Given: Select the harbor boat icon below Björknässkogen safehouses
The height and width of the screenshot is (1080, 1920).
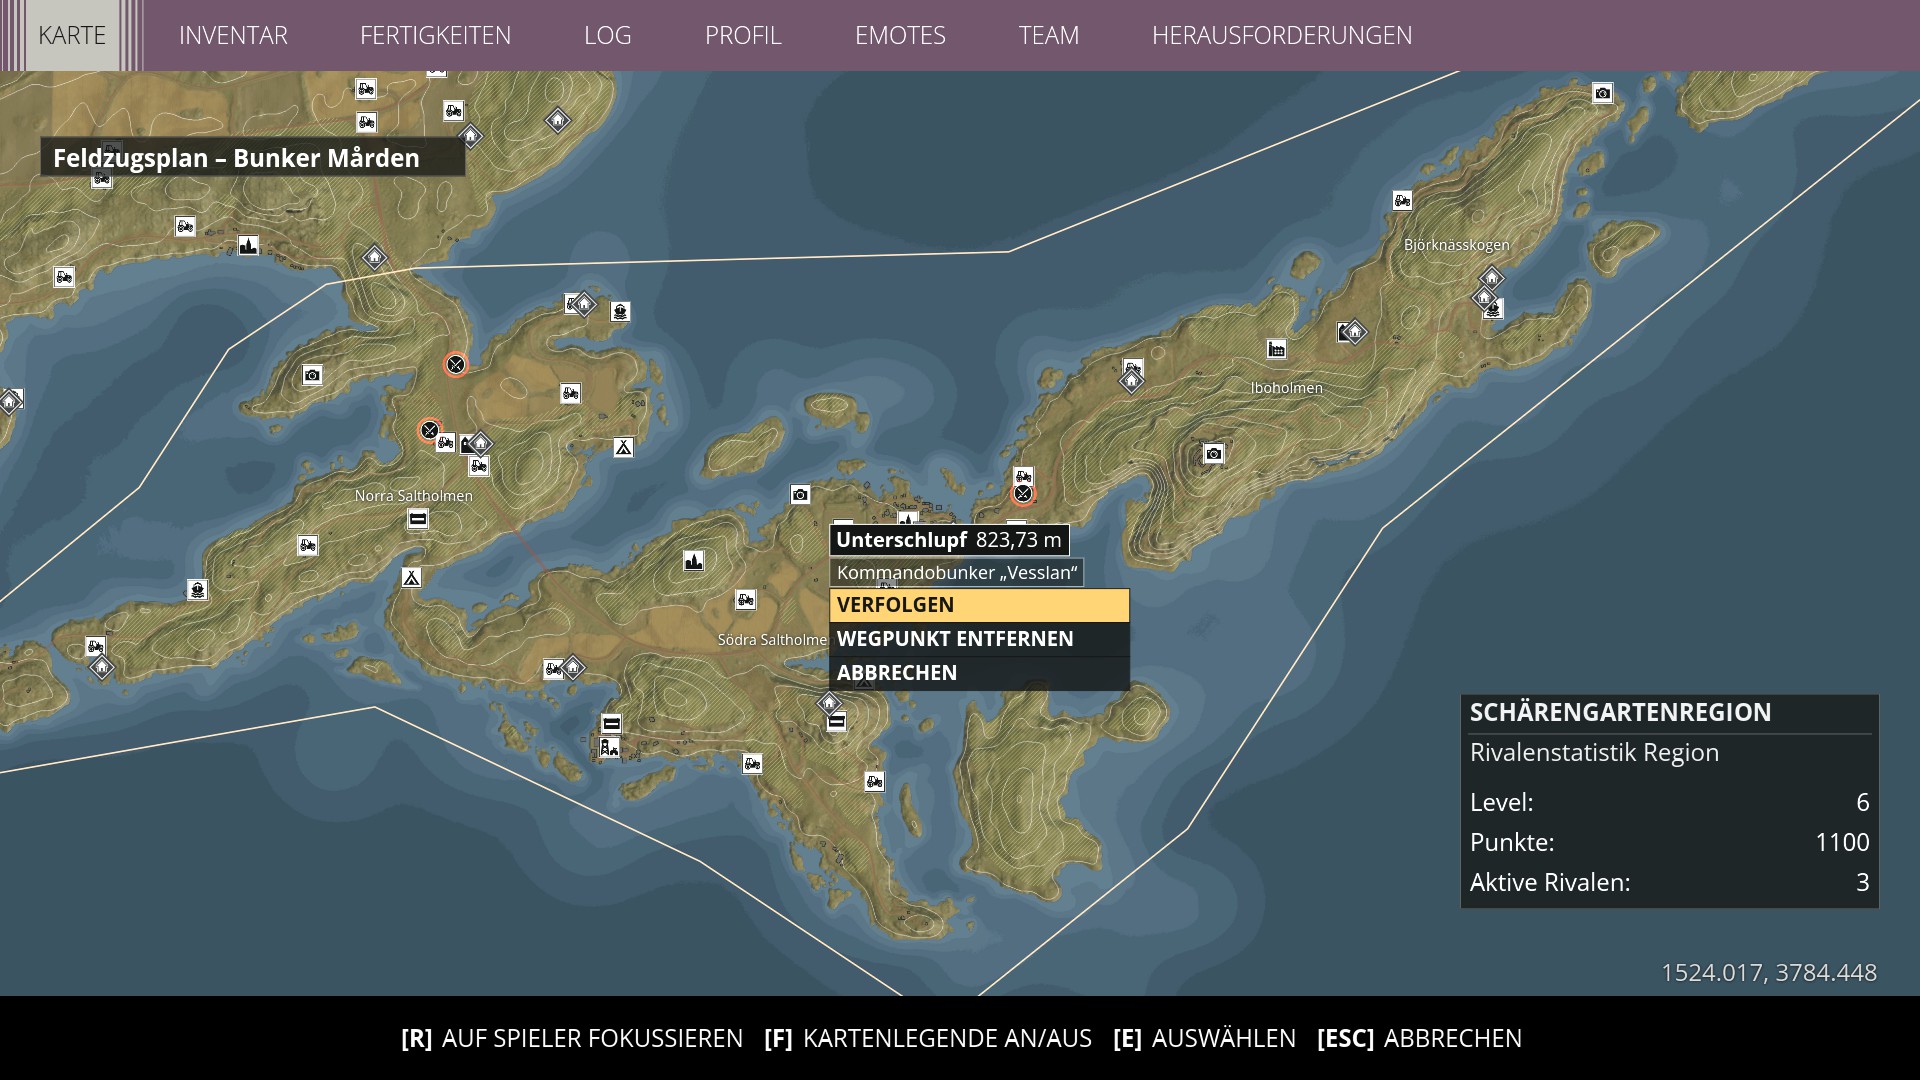Looking at the screenshot, I should 1493,309.
